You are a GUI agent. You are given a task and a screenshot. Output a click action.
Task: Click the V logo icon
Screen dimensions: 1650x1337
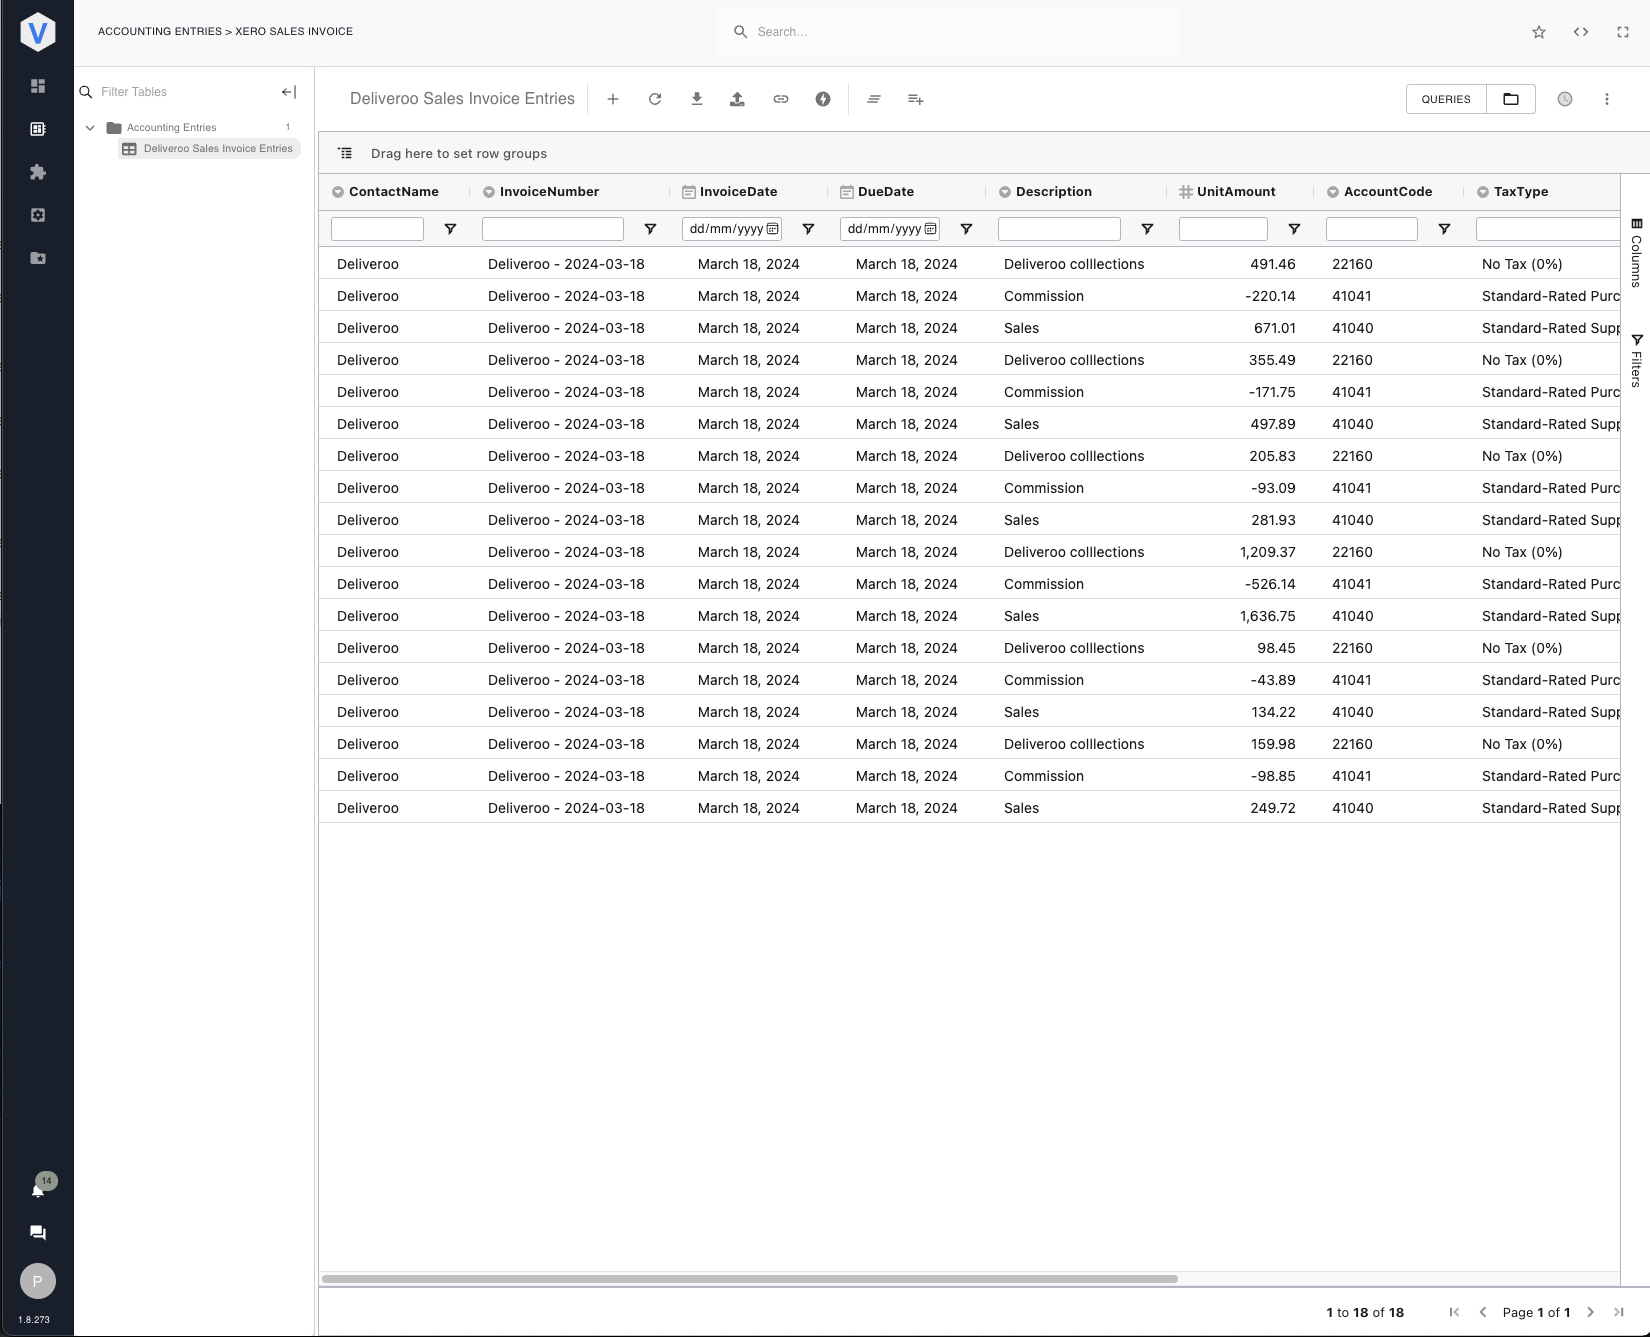tap(37, 32)
